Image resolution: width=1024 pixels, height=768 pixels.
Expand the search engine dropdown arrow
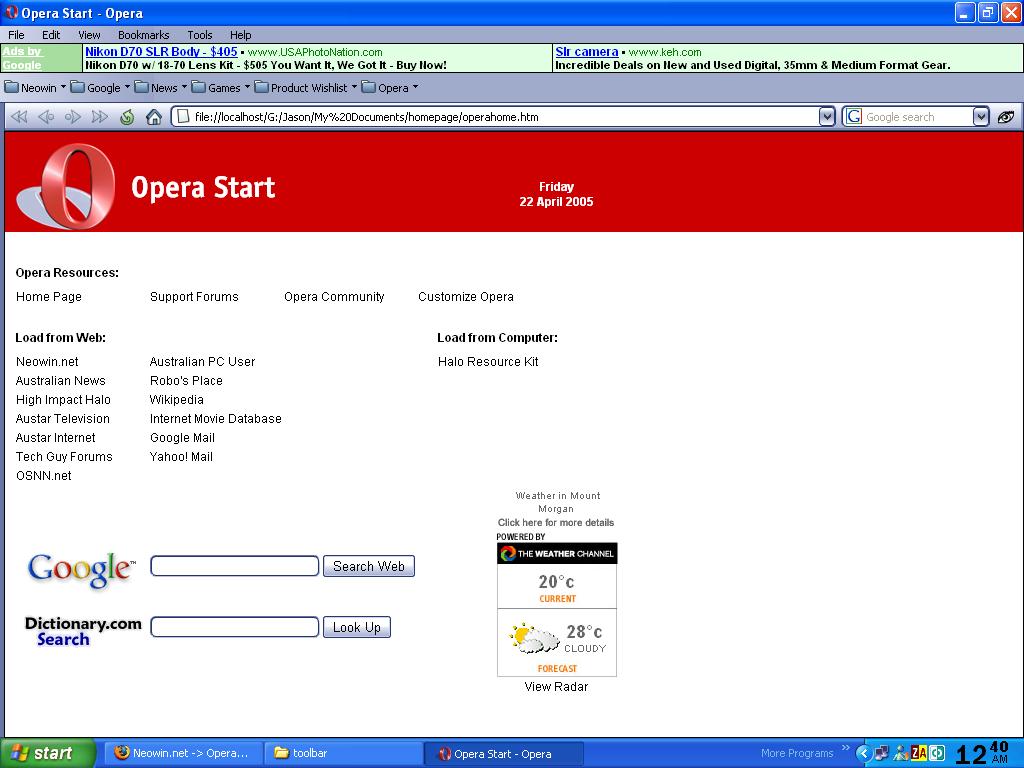[x=981, y=117]
